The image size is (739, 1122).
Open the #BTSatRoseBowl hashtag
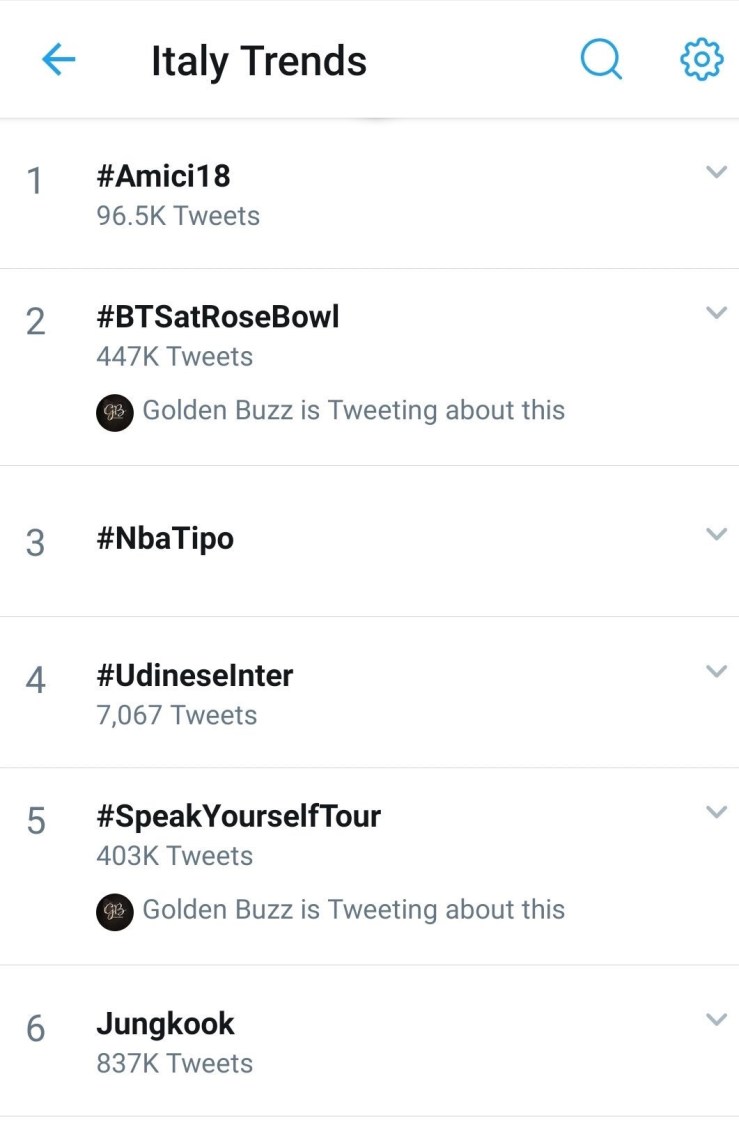pyautogui.click(x=217, y=317)
